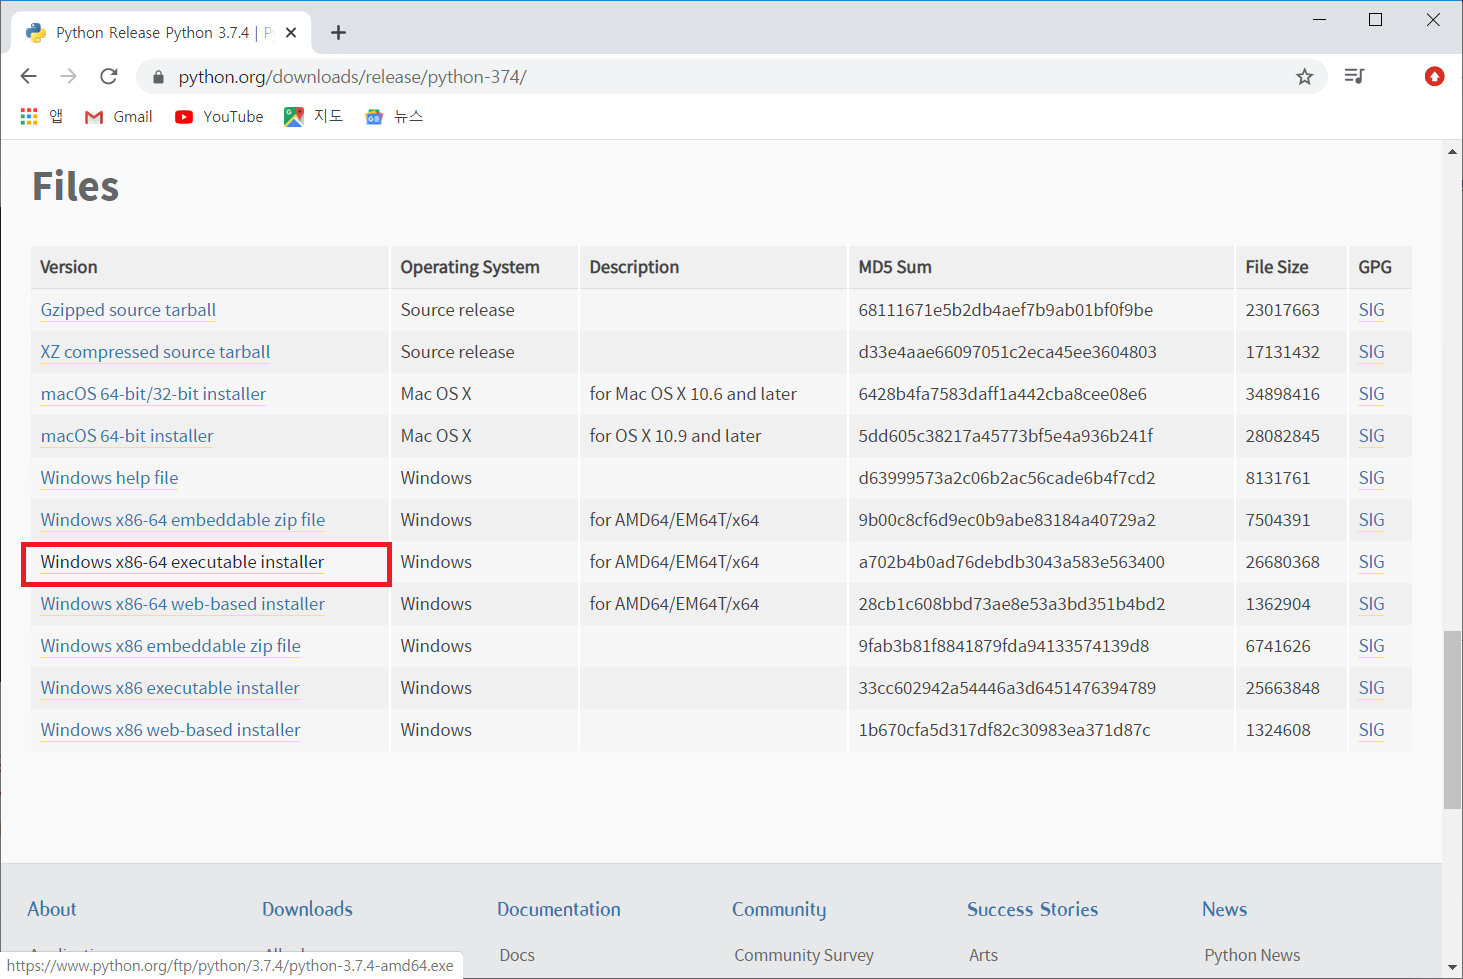This screenshot has width=1463, height=979.
Task: Open a new browser tab
Action: 338,33
